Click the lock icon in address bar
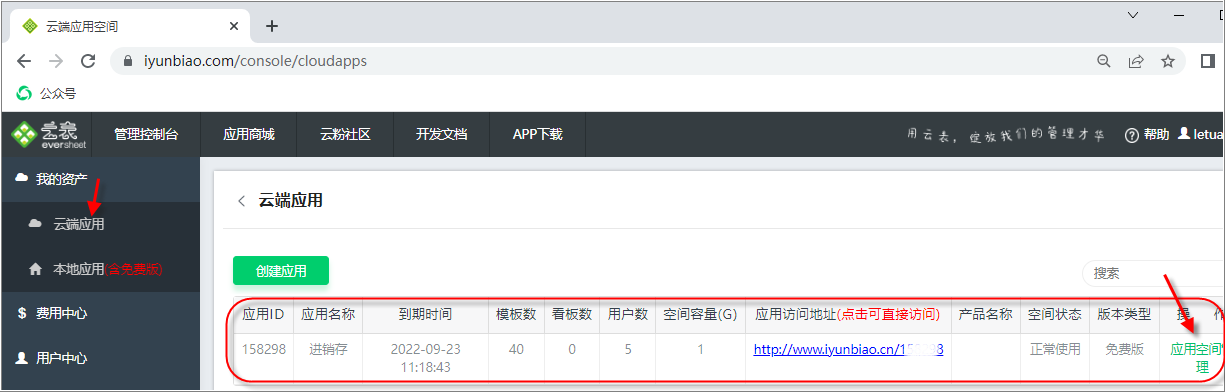Viewport: 1225px width, 392px height. tap(127, 61)
